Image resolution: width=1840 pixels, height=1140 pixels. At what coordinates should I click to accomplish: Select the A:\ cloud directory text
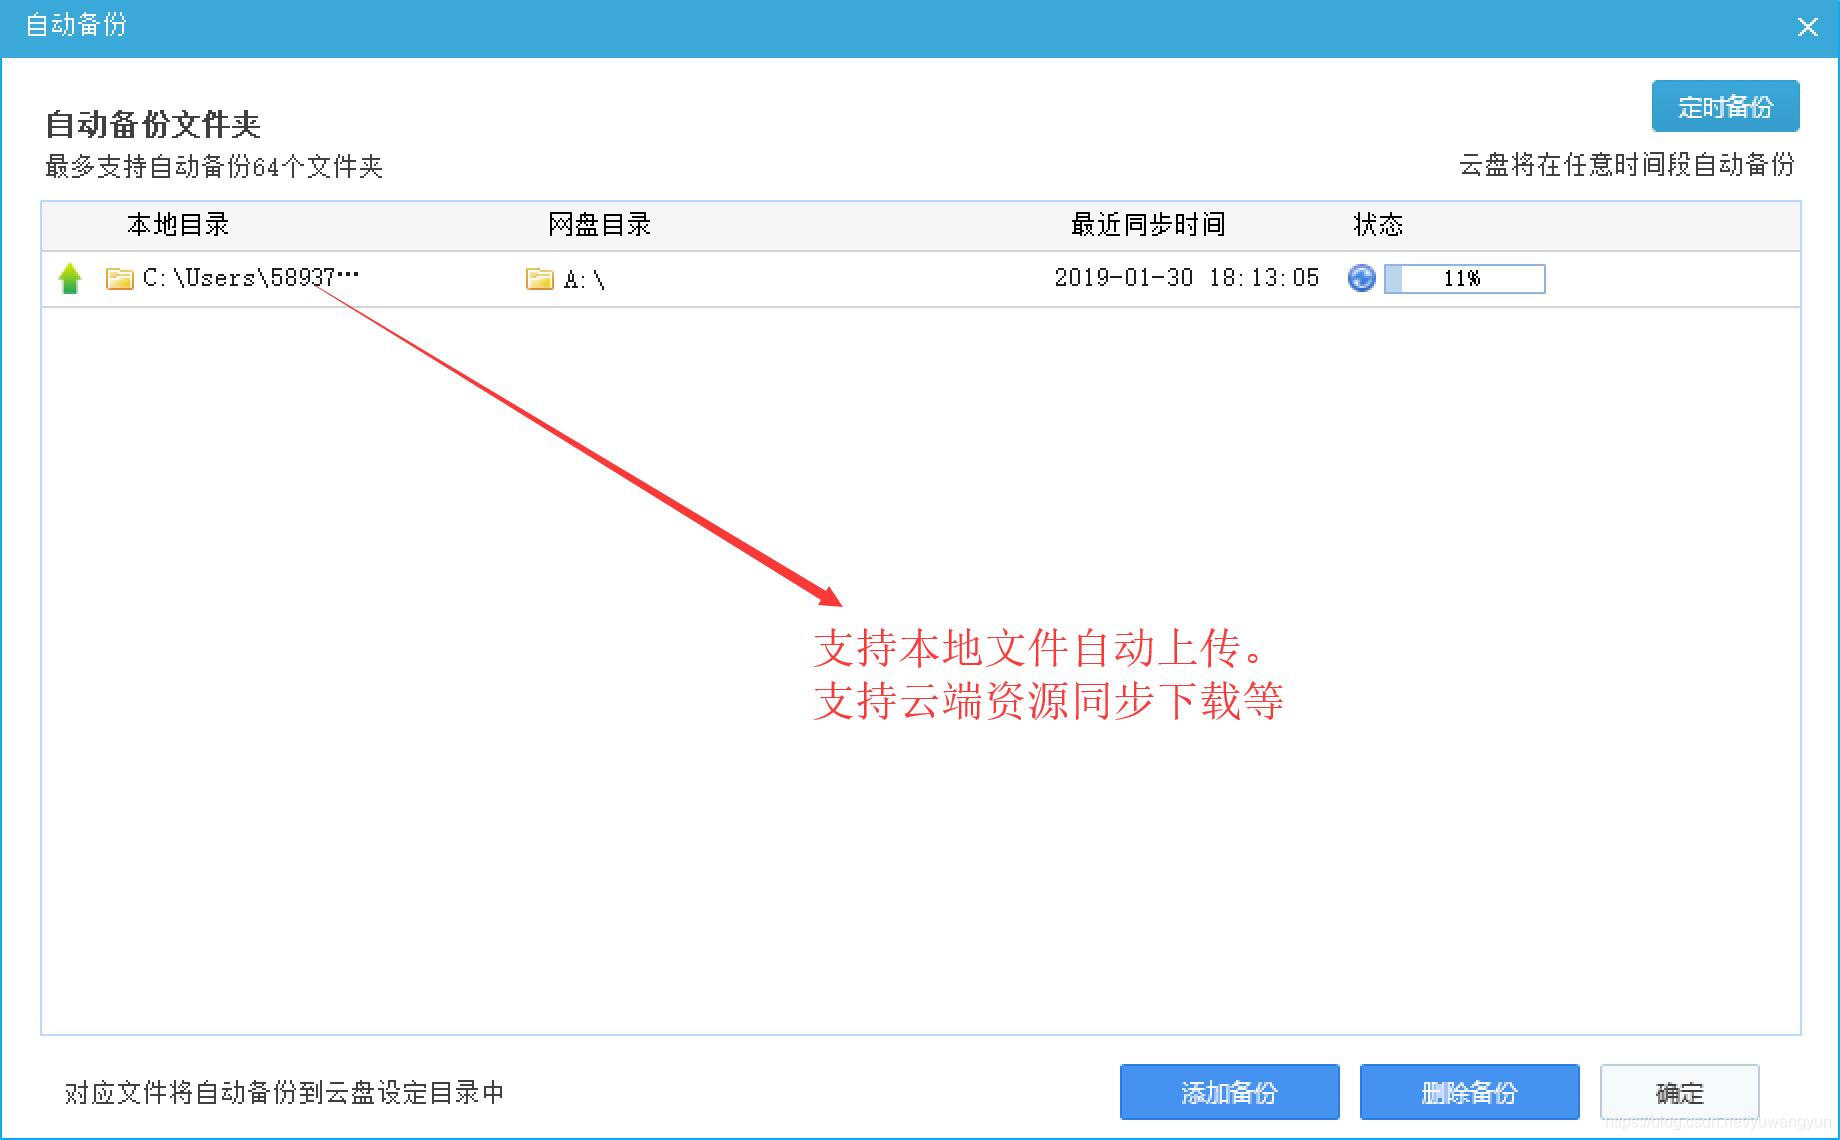click(x=584, y=280)
